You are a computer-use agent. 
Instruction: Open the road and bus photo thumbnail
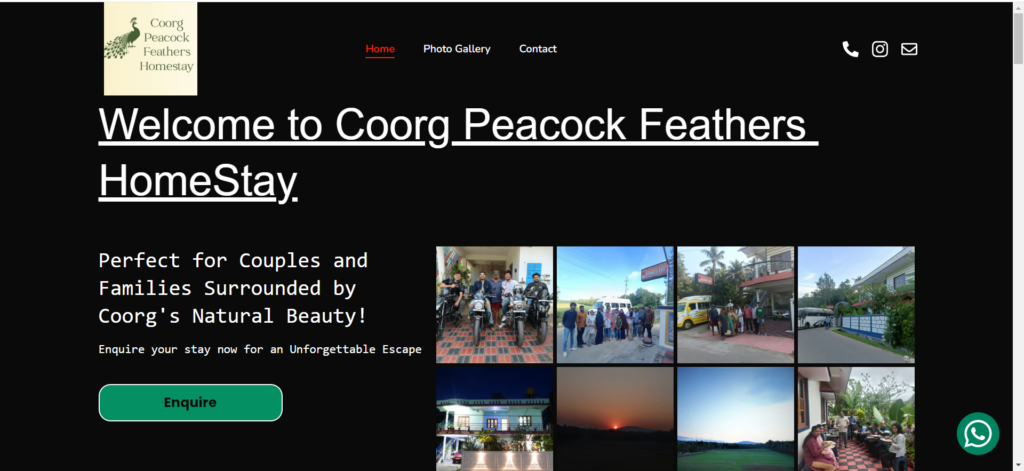[856, 304]
